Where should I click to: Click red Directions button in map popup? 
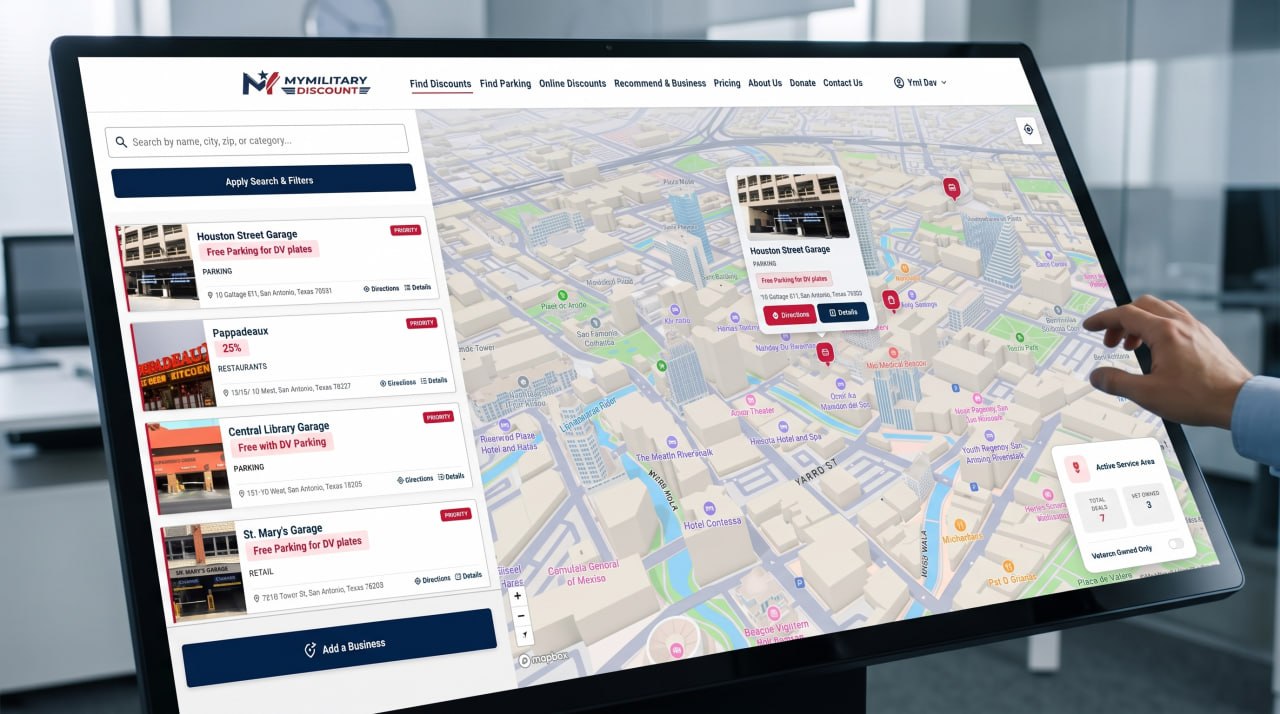pyautogui.click(x=789, y=314)
